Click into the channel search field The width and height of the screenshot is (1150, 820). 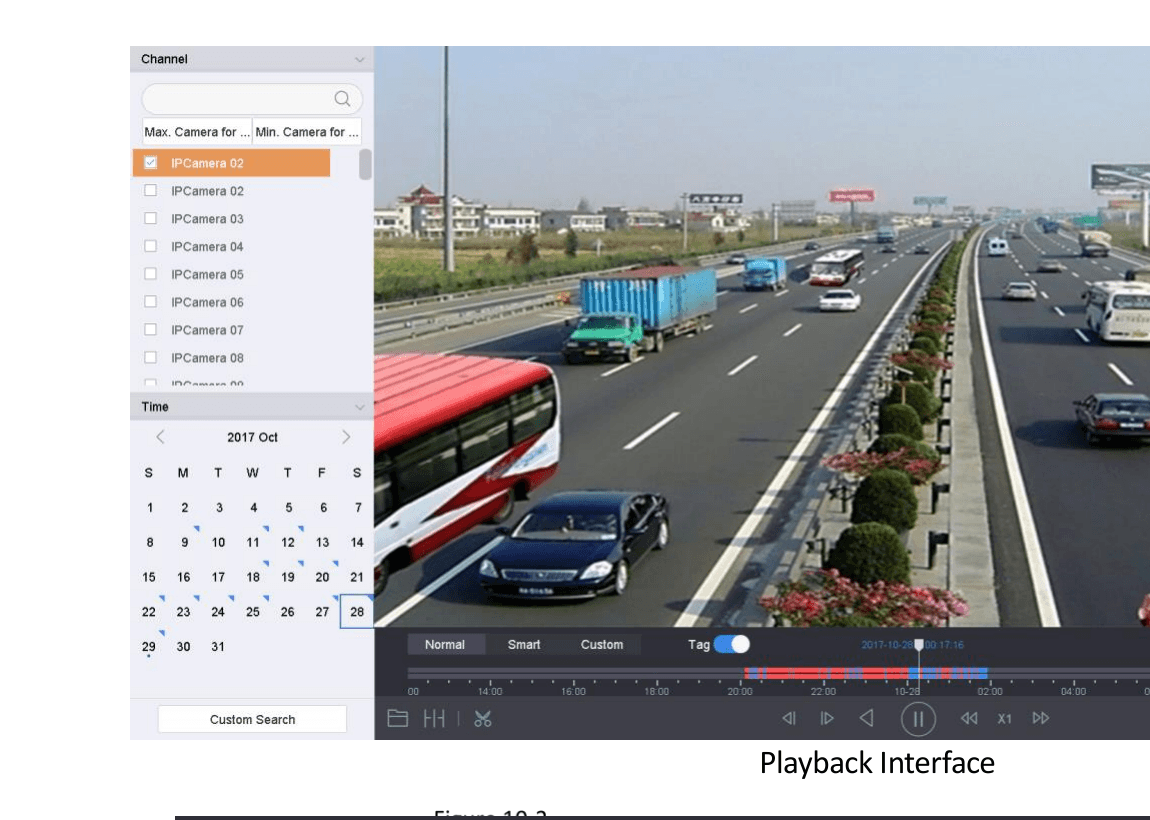pos(252,98)
